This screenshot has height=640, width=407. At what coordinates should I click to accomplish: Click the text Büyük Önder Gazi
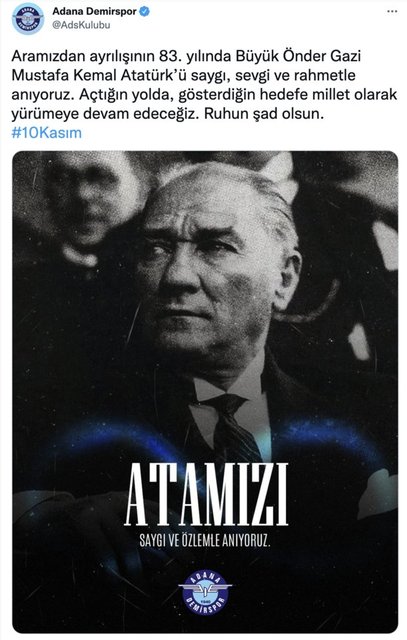(x=298, y=56)
